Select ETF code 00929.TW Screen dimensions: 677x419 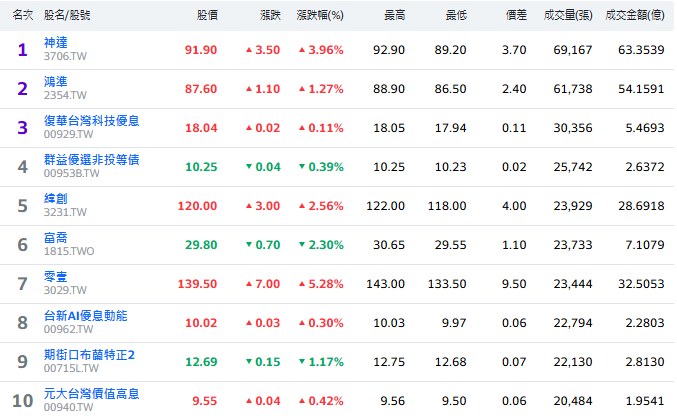68,134
